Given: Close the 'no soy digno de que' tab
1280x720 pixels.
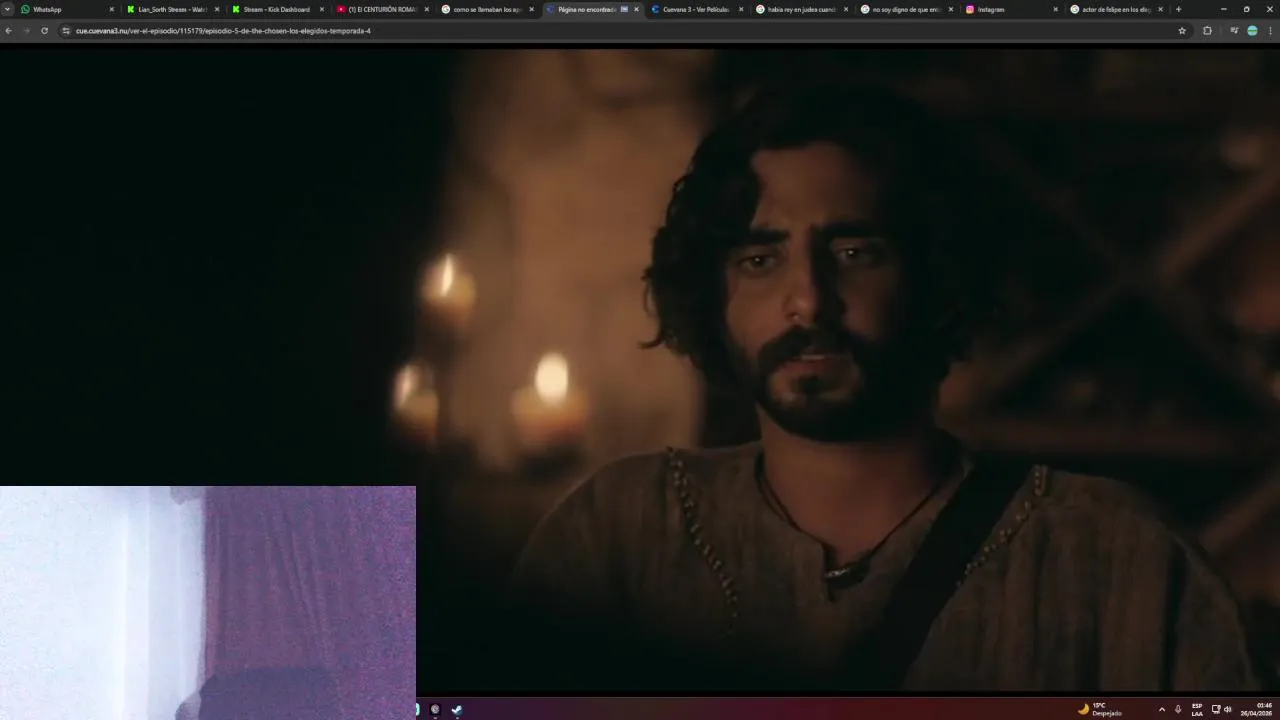Looking at the screenshot, I should coord(951,9).
